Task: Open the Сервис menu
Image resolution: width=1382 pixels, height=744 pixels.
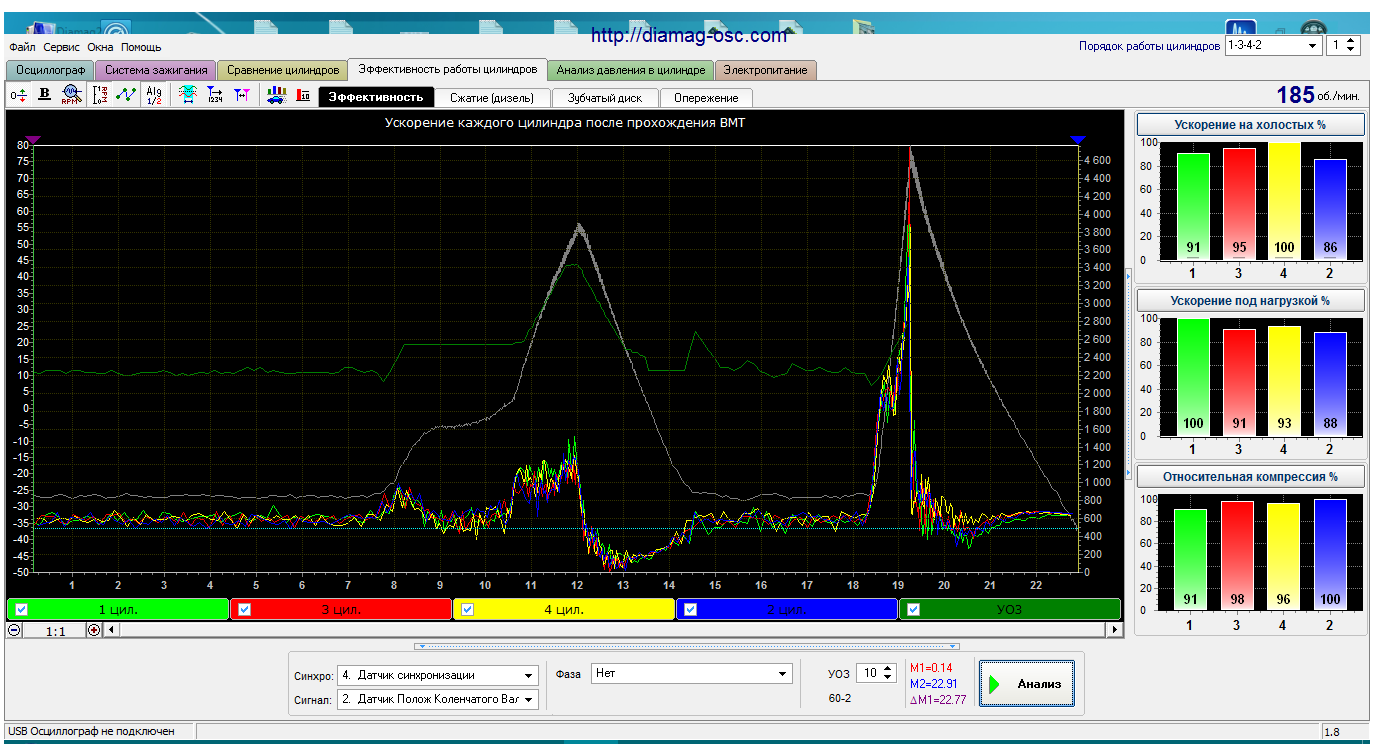Action: click(x=62, y=47)
